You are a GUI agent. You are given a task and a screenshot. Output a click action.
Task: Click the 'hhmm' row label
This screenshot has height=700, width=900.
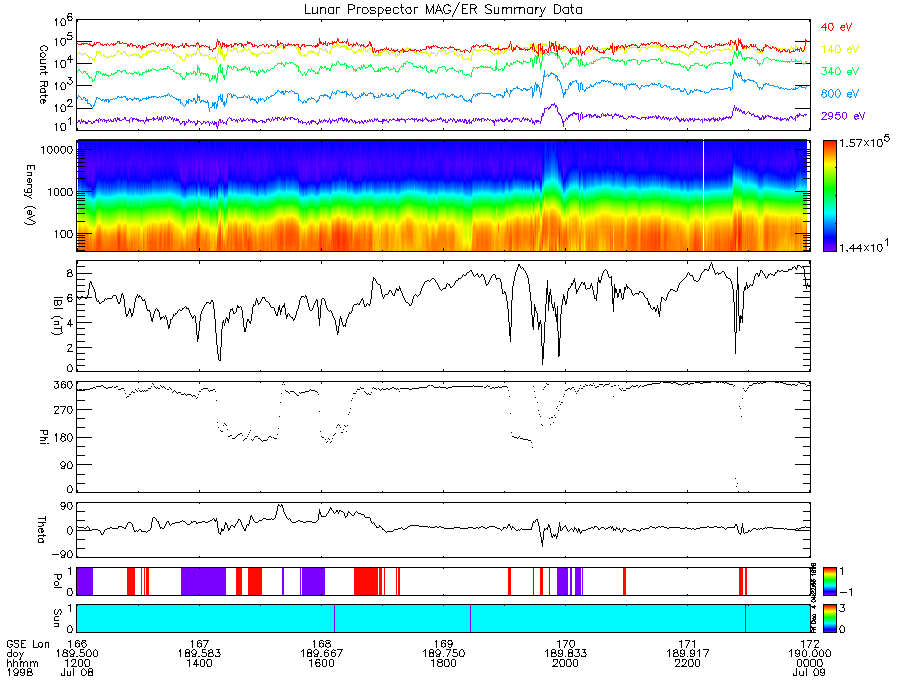coord(22,663)
